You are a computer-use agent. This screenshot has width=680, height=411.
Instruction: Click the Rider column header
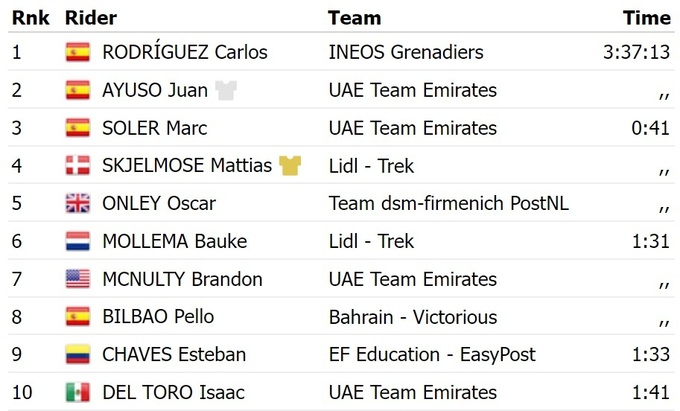[90, 18]
